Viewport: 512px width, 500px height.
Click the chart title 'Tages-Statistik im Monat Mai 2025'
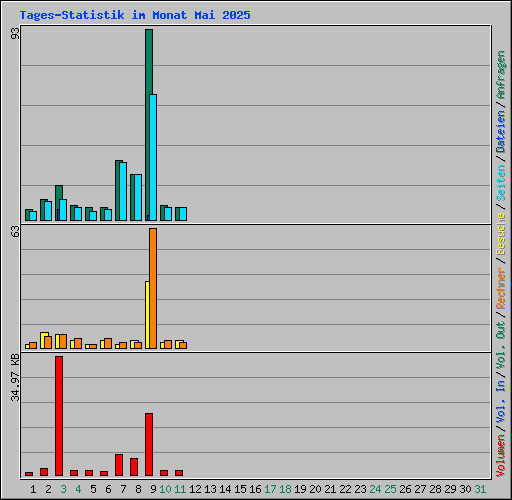(135, 15)
